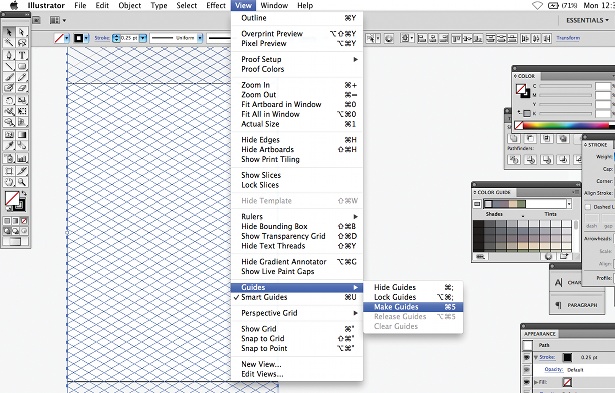Click the Cyan slider in Color panel
615x393 pixels.
[566, 86]
